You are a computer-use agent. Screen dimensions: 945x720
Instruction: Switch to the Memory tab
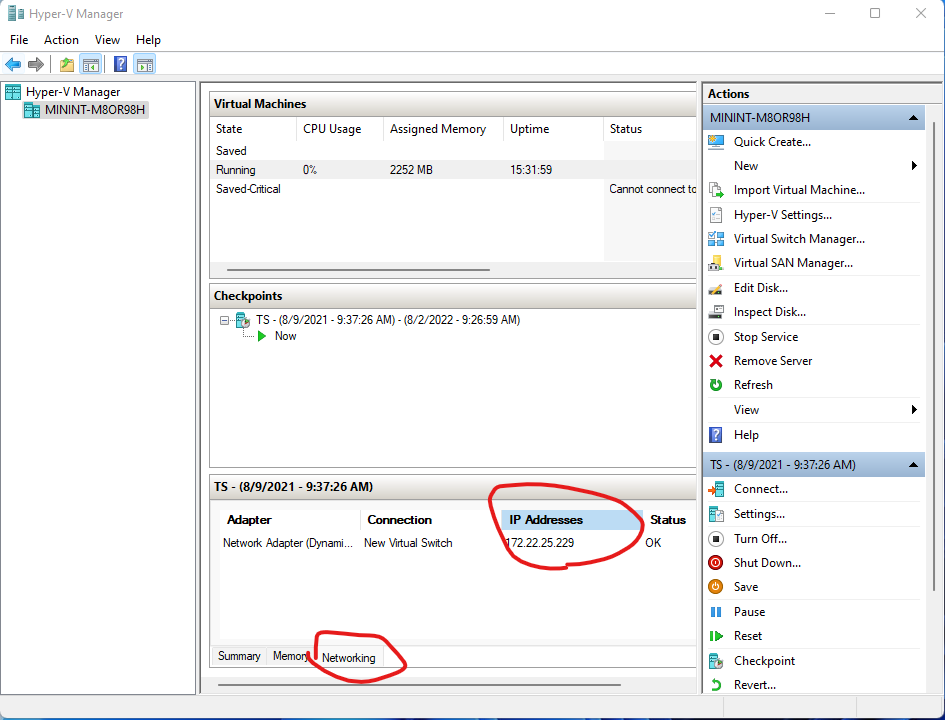289,656
